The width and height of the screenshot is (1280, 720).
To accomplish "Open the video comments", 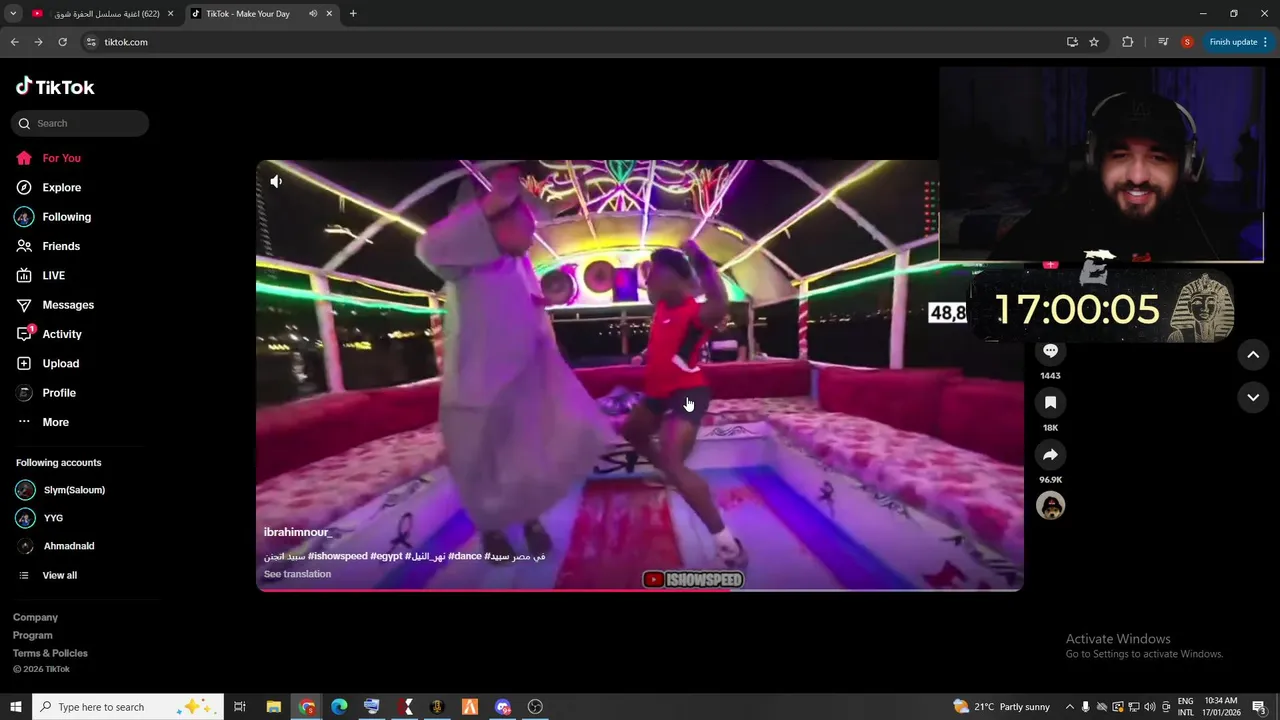I will point(1050,351).
